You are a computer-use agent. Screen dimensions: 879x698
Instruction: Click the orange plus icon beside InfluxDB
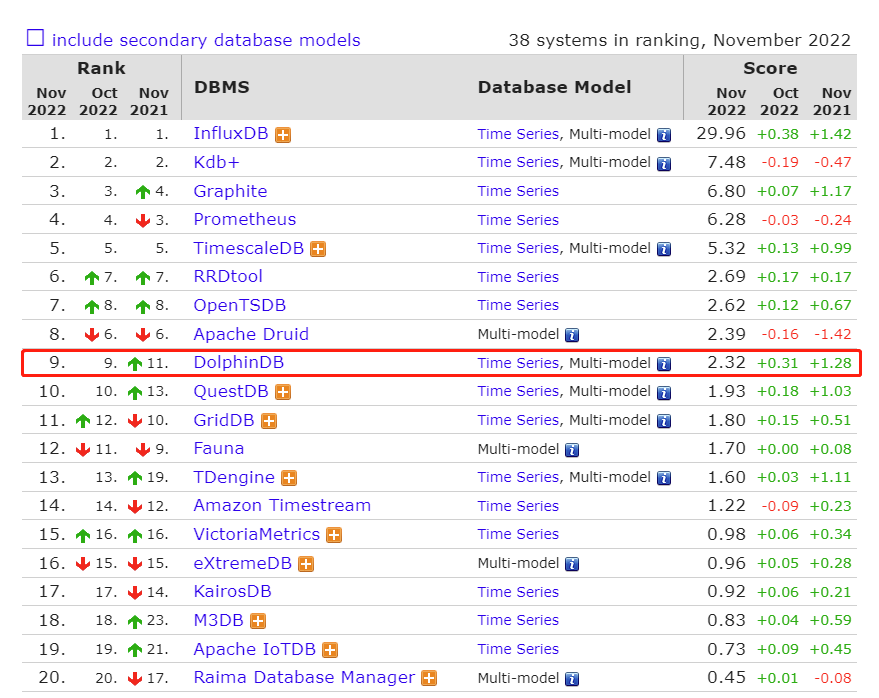(283, 135)
